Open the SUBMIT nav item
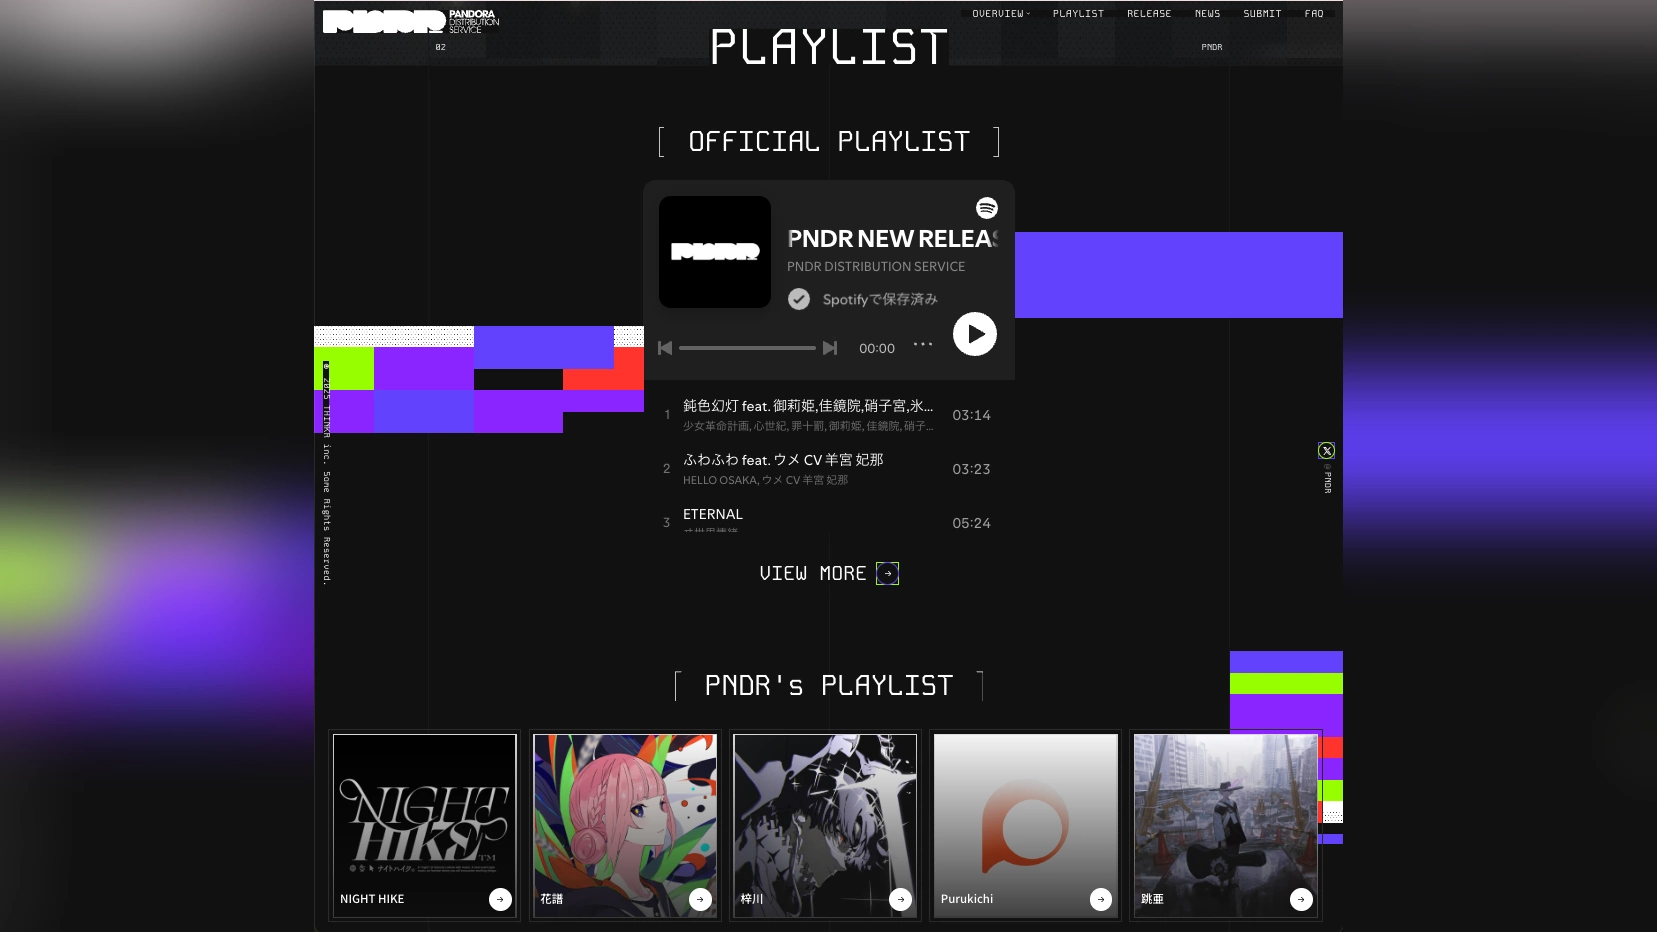This screenshot has height=932, width=1657. click(x=1262, y=14)
